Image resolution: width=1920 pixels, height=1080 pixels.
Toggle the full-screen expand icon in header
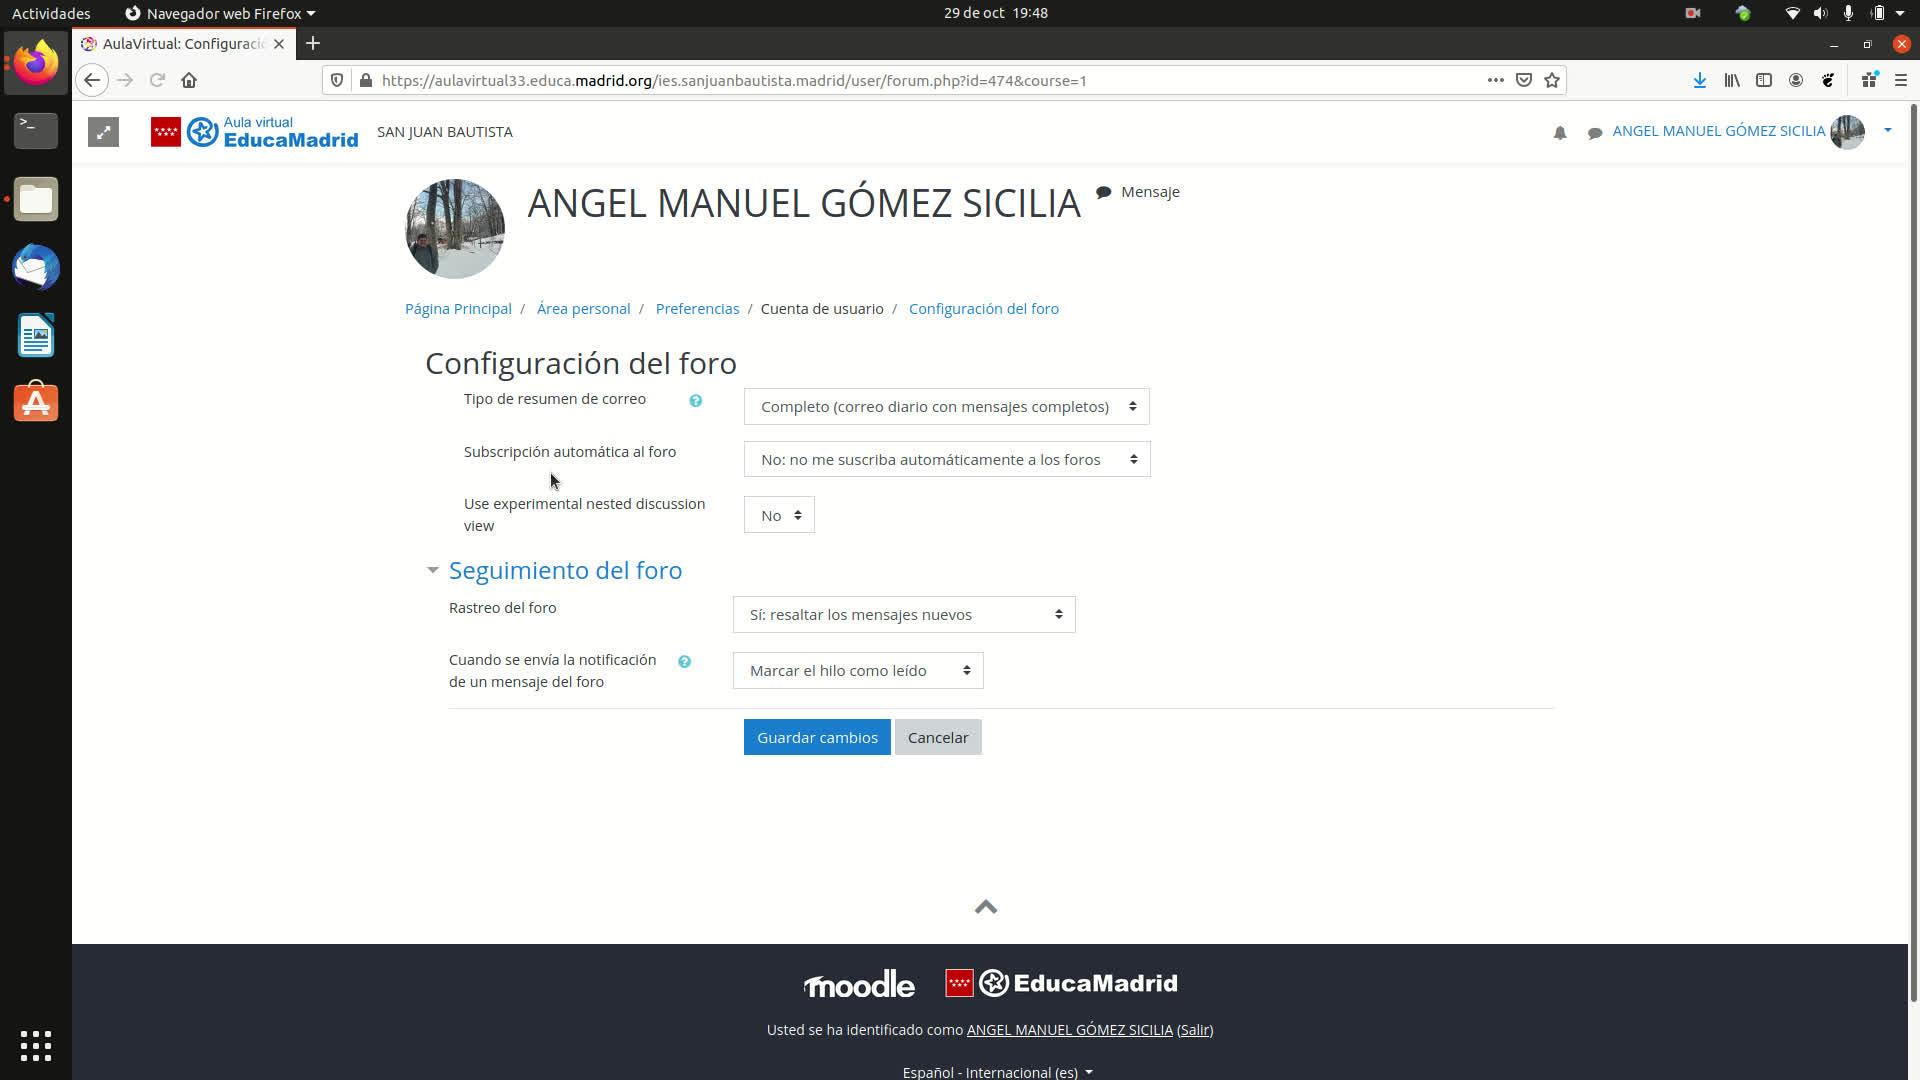(103, 132)
